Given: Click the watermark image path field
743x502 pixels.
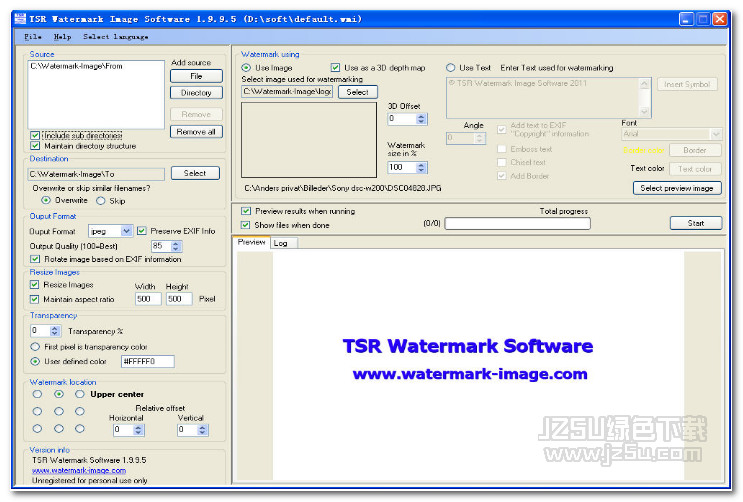Looking at the screenshot, I should click(x=287, y=91).
